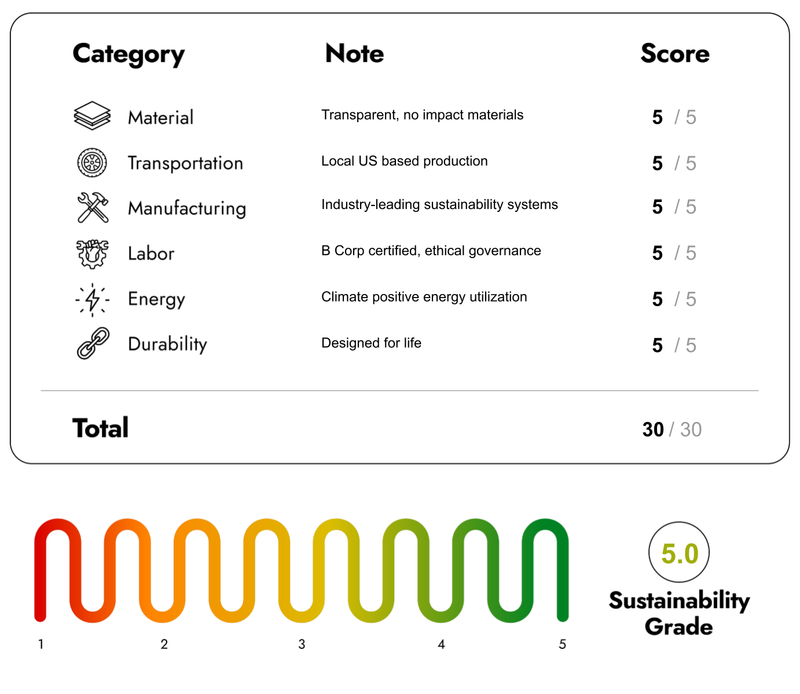This screenshot has width=800, height=694.
Task: Click the Transportation tire icon
Action: pyautogui.click(x=92, y=163)
